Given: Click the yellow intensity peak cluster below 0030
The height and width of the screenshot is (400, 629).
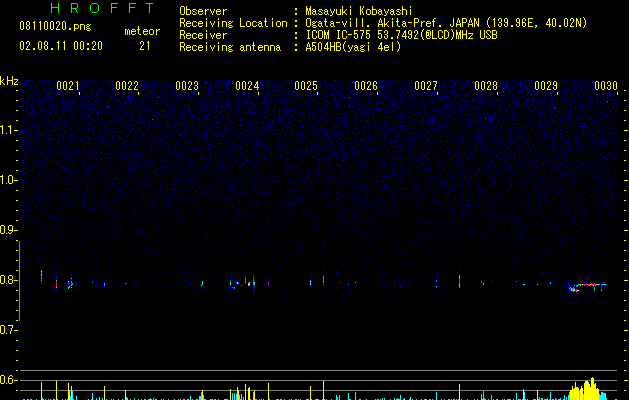Looking at the screenshot, I should (586, 389).
